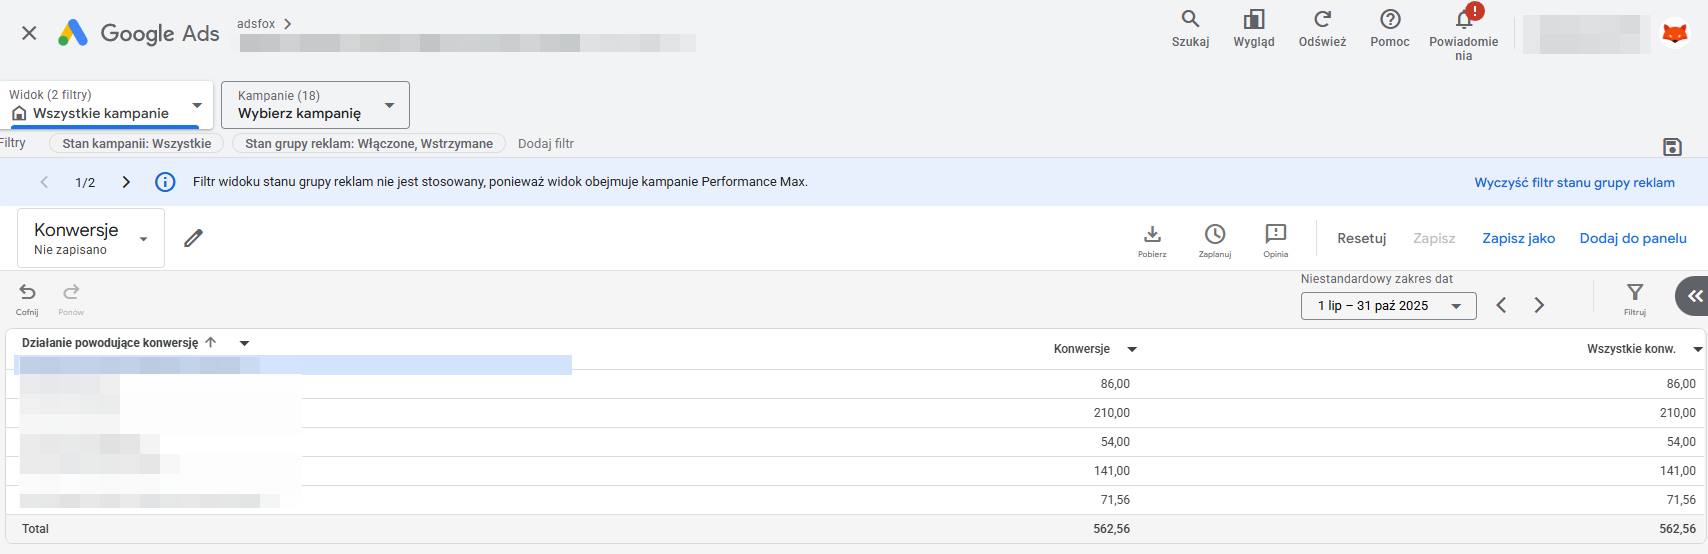This screenshot has width=1708, height=554.
Task: Open Działanie powodujące konwersję column menu arrow
Action: pyautogui.click(x=244, y=343)
